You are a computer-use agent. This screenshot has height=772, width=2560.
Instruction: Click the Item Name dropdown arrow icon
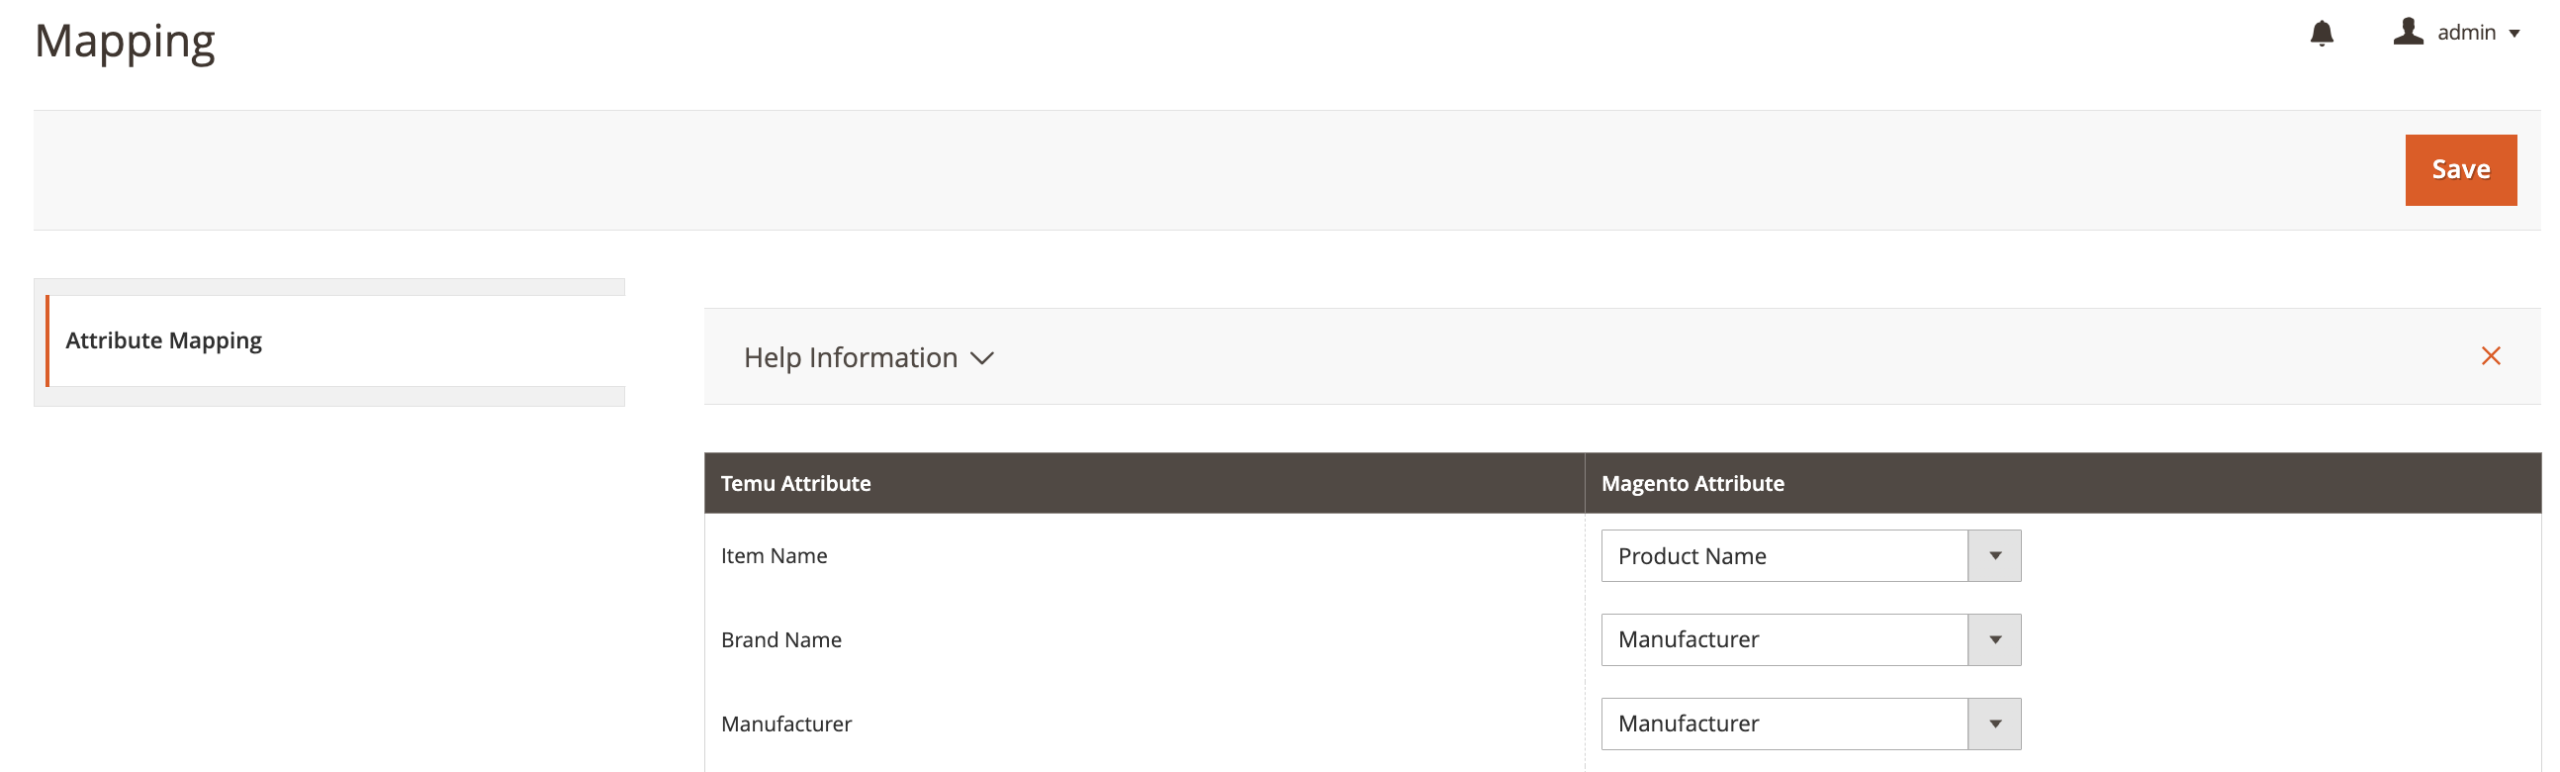pyautogui.click(x=1995, y=555)
